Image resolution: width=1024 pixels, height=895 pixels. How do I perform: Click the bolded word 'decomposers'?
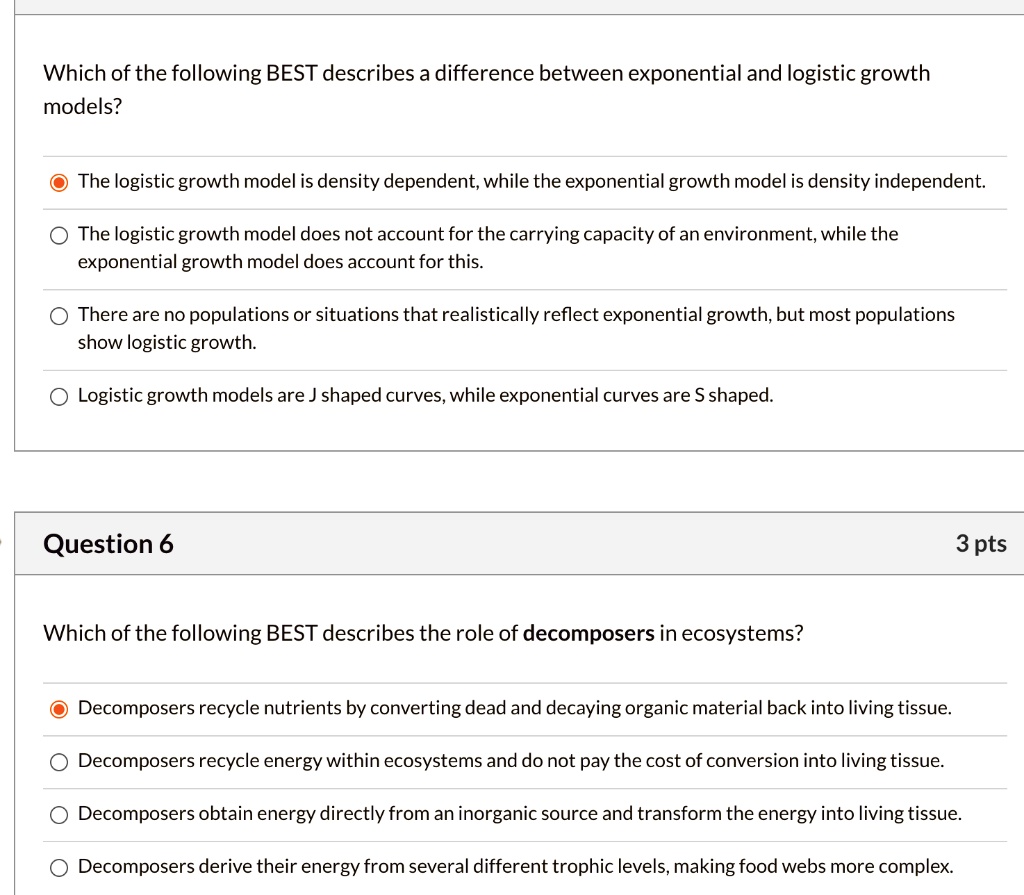(587, 633)
